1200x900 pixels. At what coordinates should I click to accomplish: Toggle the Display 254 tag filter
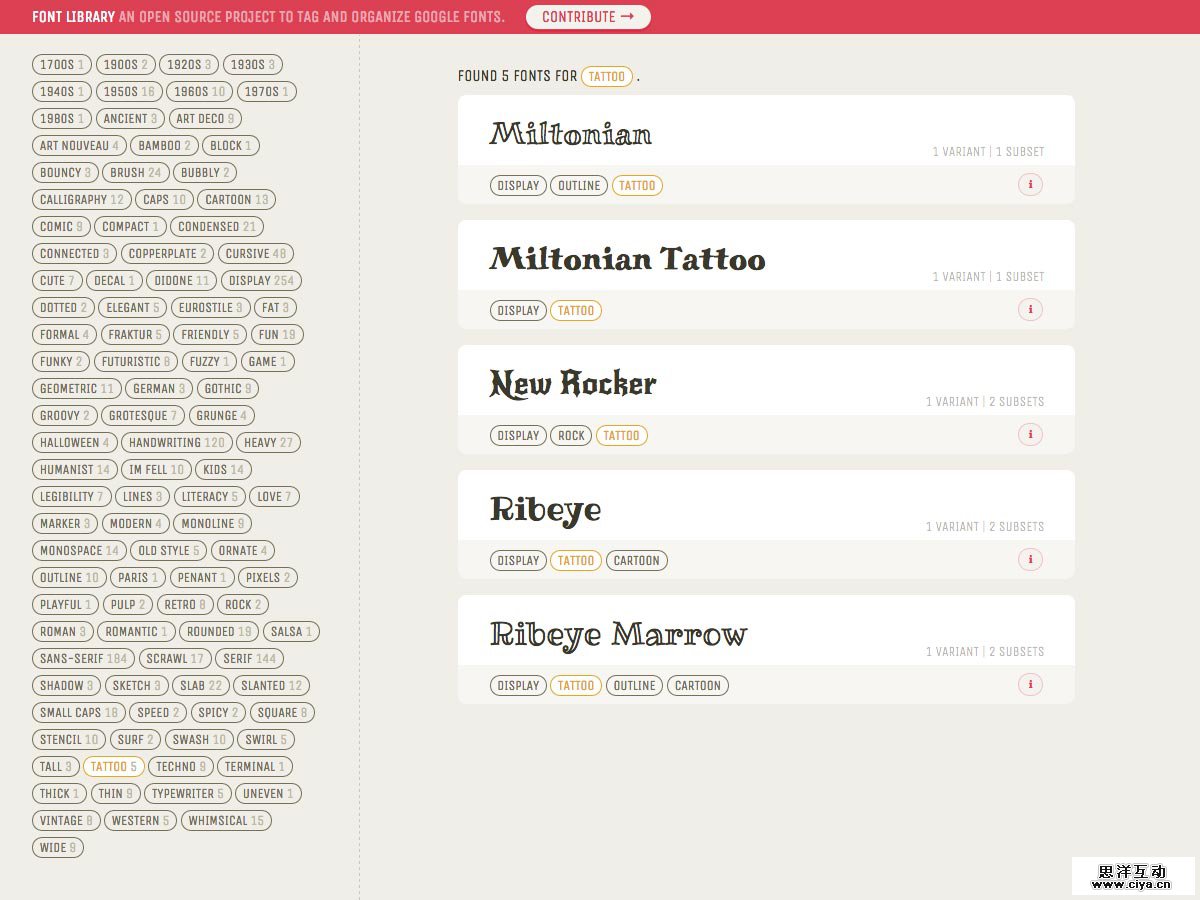[261, 281]
